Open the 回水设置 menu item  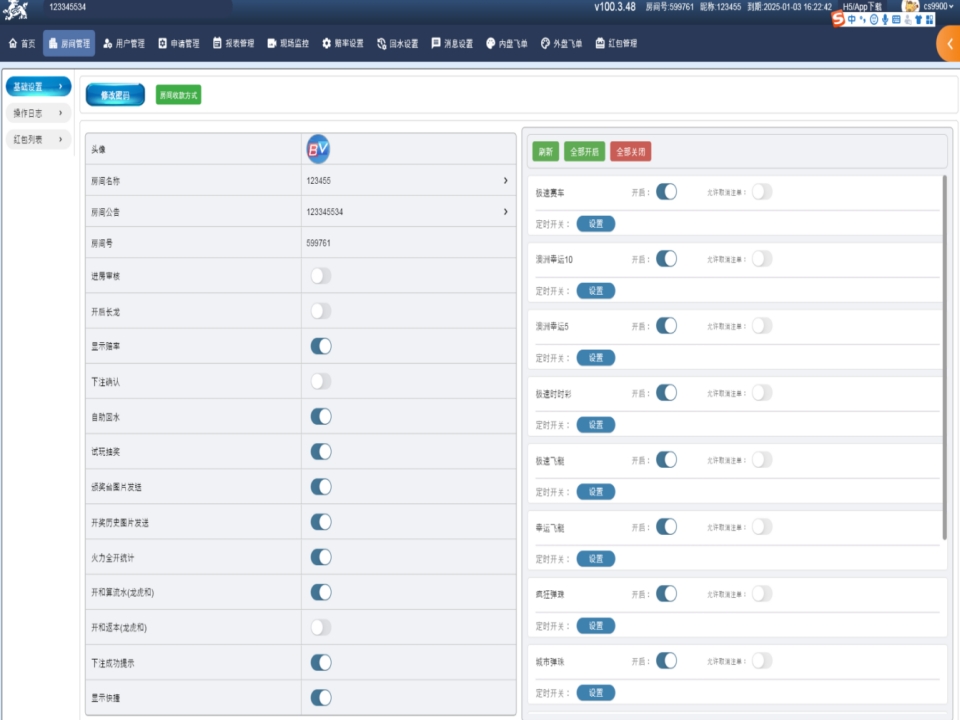397,43
